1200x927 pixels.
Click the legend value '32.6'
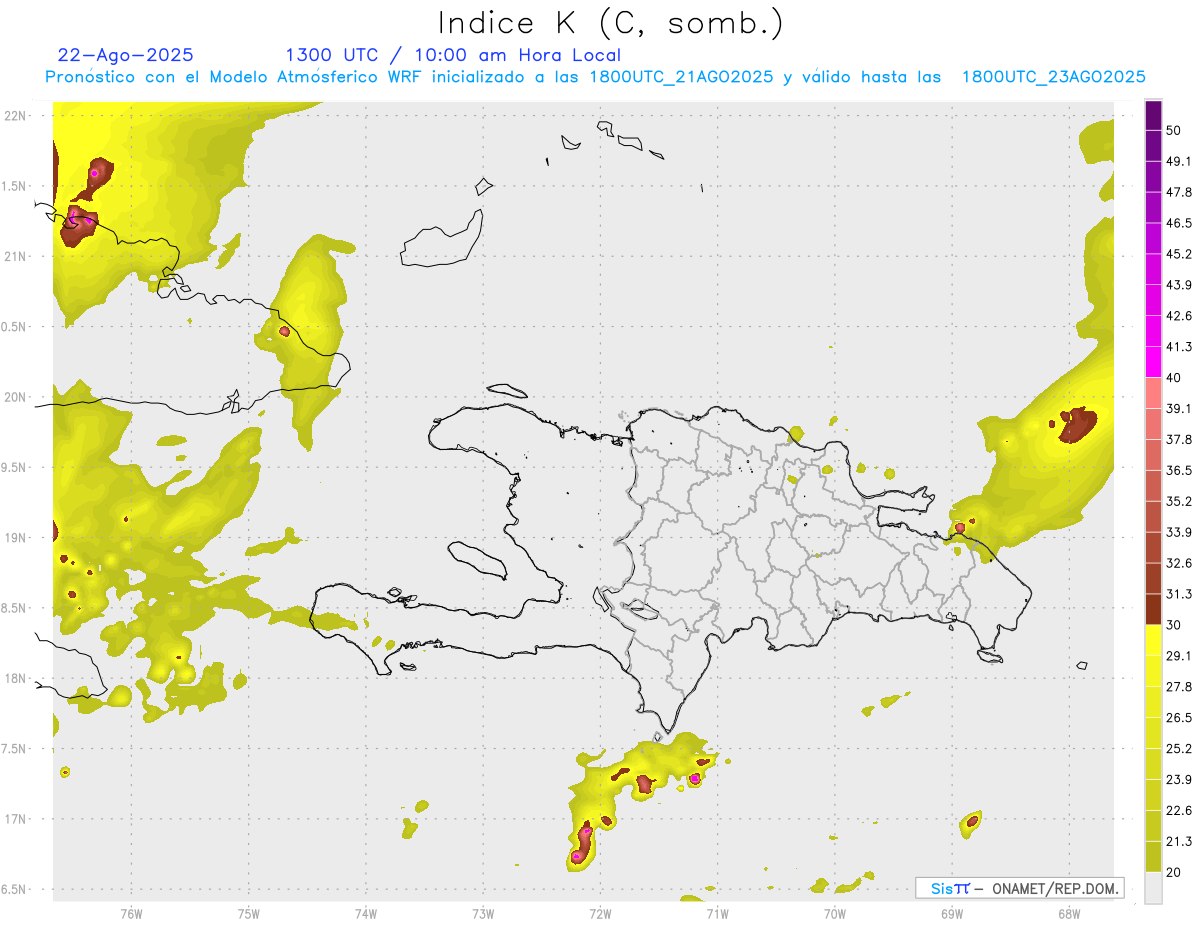pyautogui.click(x=1179, y=563)
